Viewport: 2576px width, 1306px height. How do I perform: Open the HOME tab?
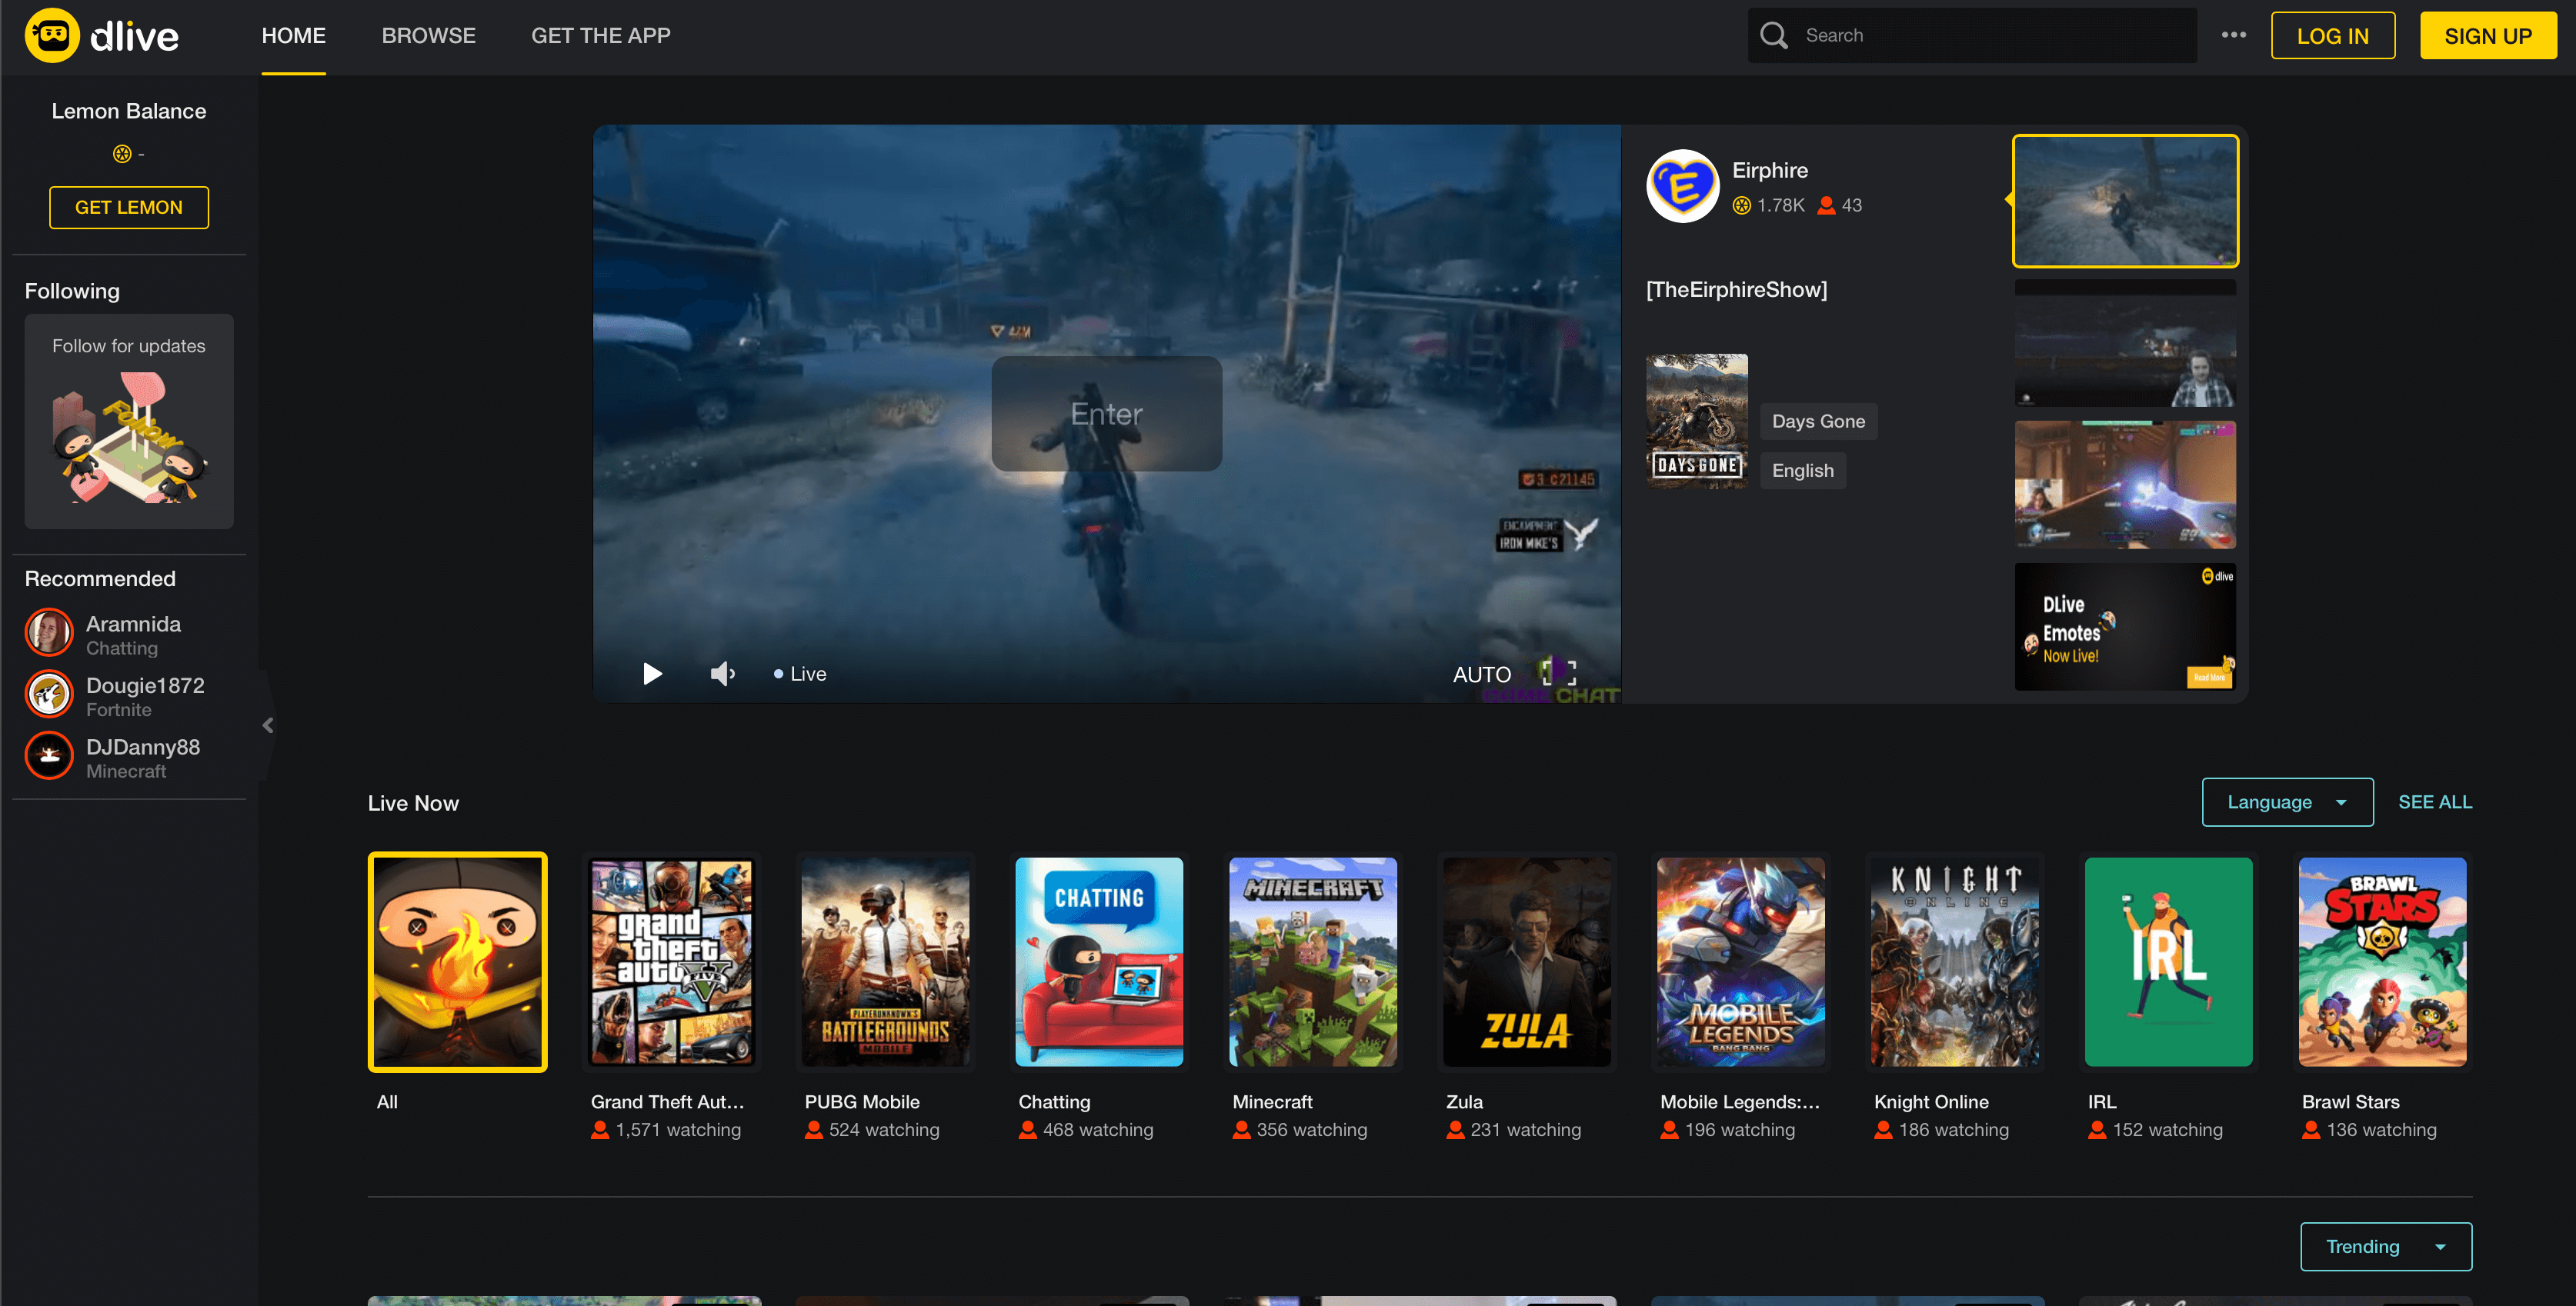[293, 36]
